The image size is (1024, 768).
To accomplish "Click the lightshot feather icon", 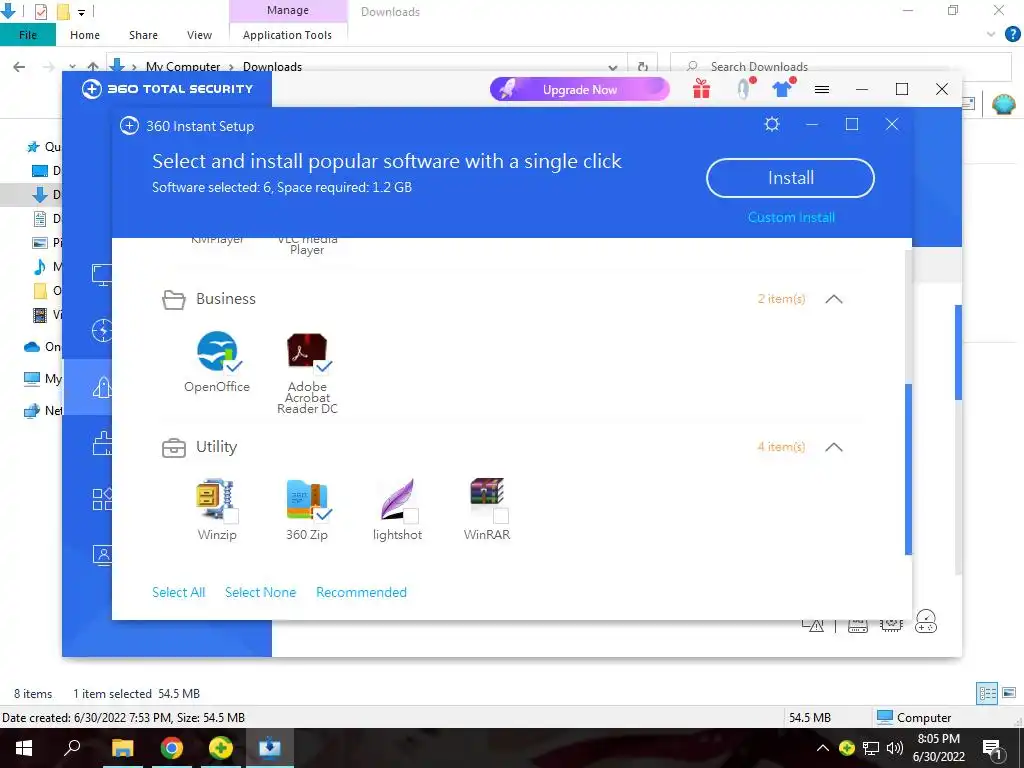I will [397, 500].
